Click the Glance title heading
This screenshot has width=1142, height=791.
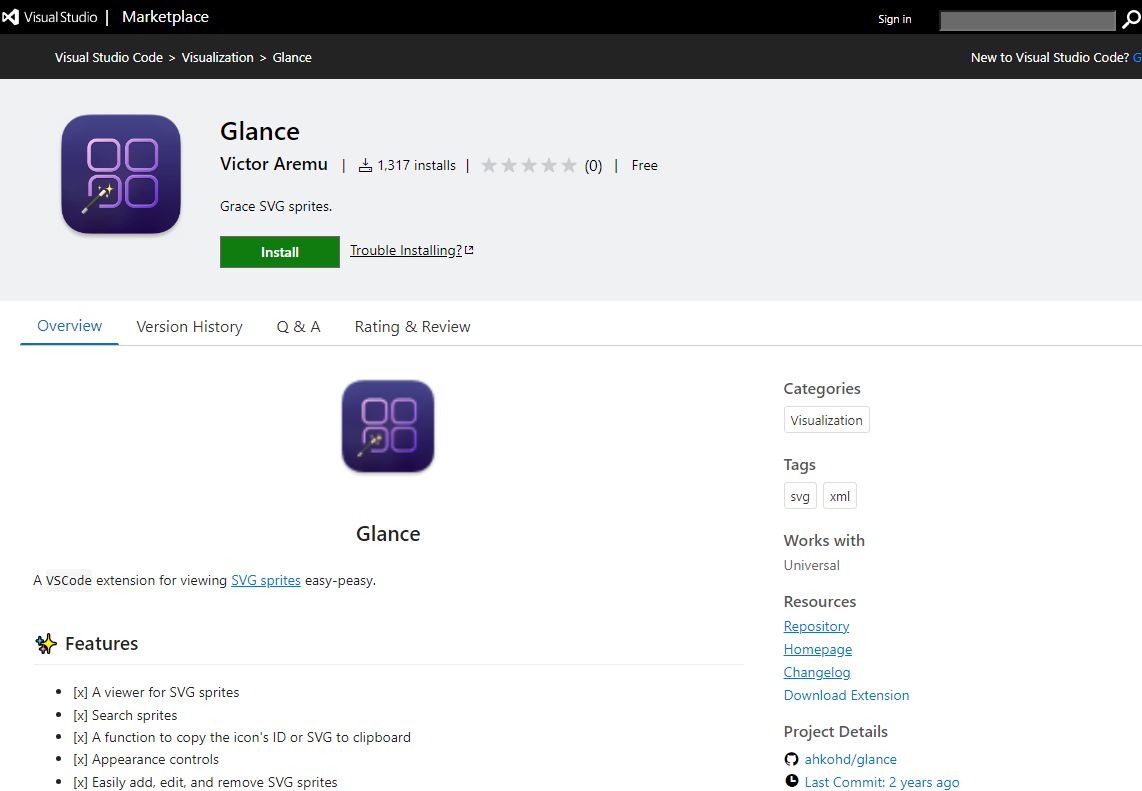click(x=260, y=131)
